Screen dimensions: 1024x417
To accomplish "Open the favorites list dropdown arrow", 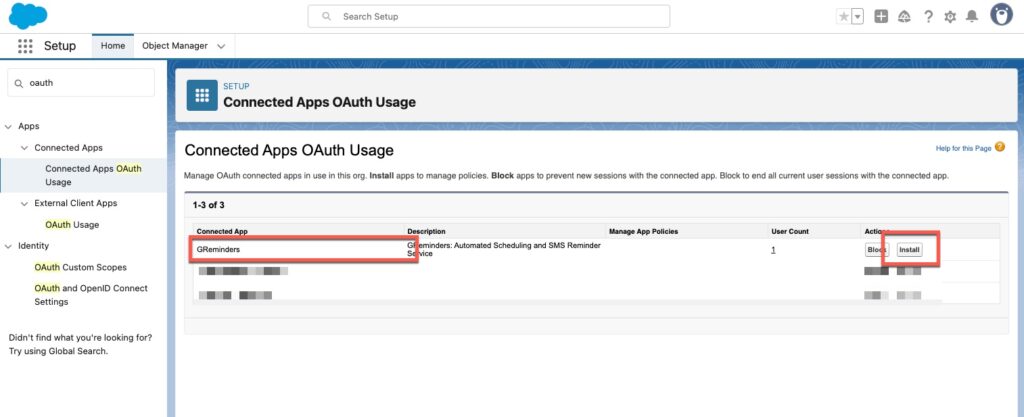I will click(857, 17).
